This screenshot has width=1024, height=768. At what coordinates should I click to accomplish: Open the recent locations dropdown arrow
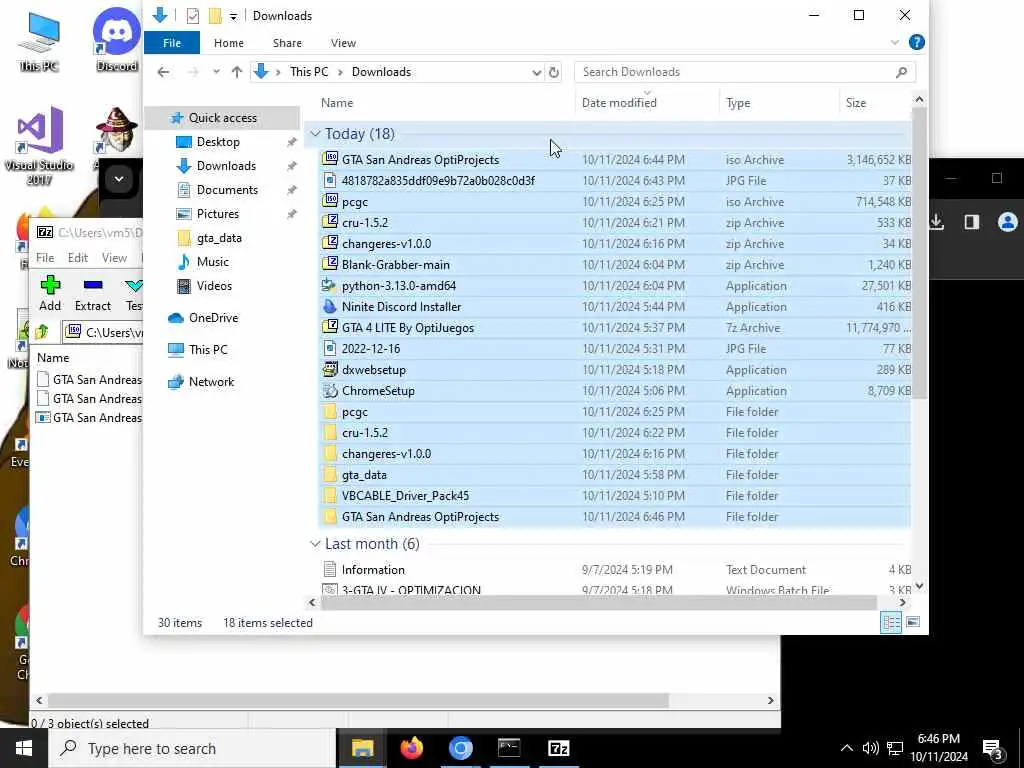pos(216,72)
